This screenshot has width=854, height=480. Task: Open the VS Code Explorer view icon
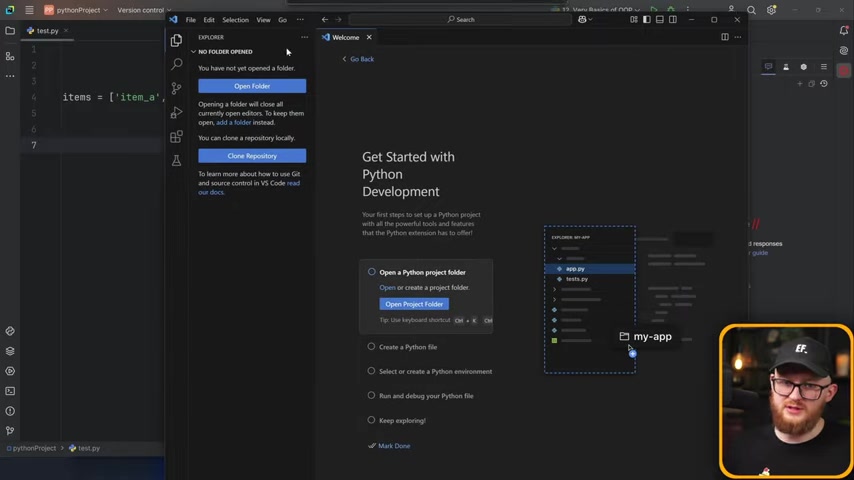tap(176, 40)
